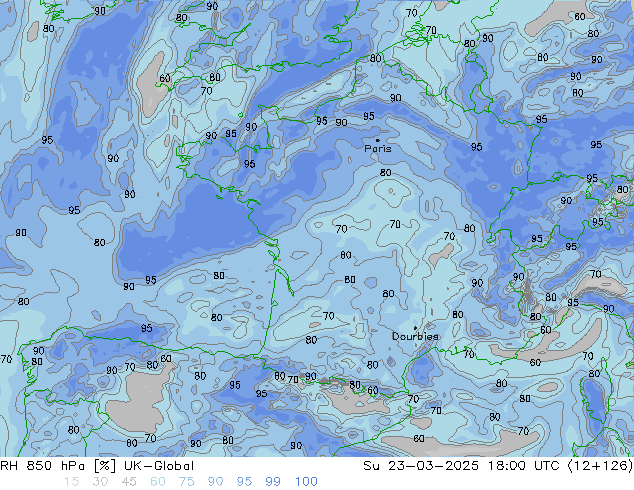This screenshot has width=634, height=490.
Task: Click the Dourbies location label
Action: [415, 336]
